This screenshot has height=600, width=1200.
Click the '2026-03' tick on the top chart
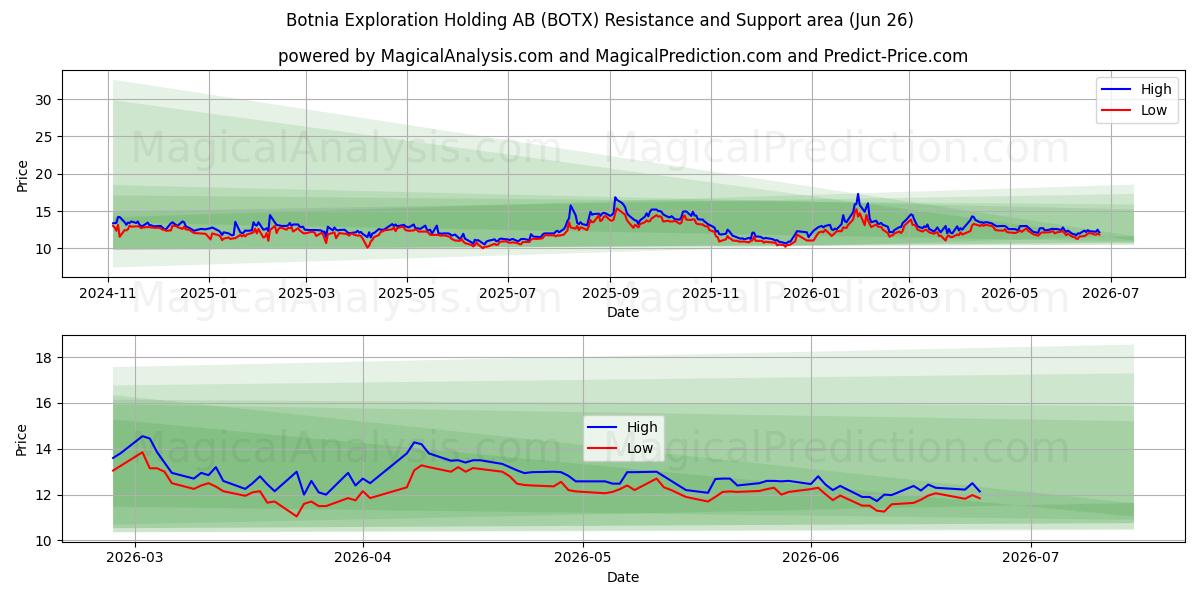(908, 295)
